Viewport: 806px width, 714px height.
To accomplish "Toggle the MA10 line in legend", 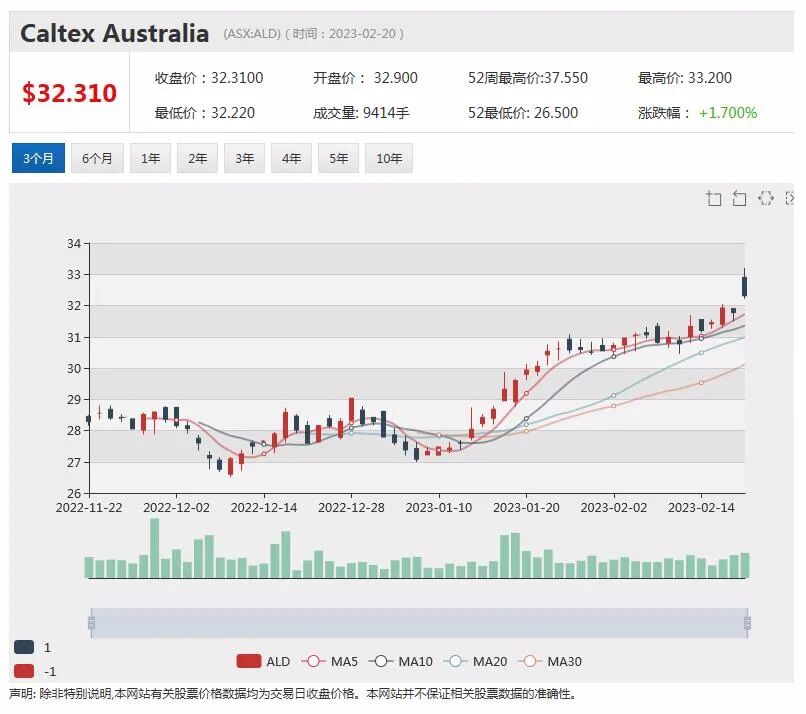I will [401, 662].
